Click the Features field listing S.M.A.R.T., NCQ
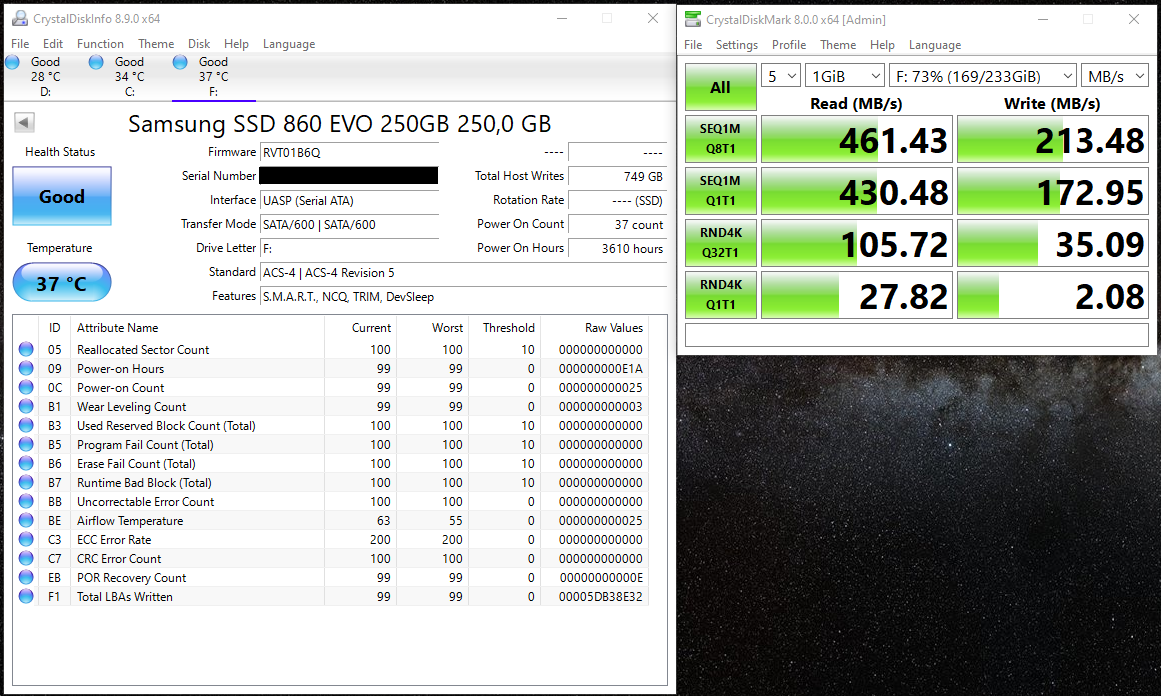The height and width of the screenshot is (696, 1161). pos(464,296)
